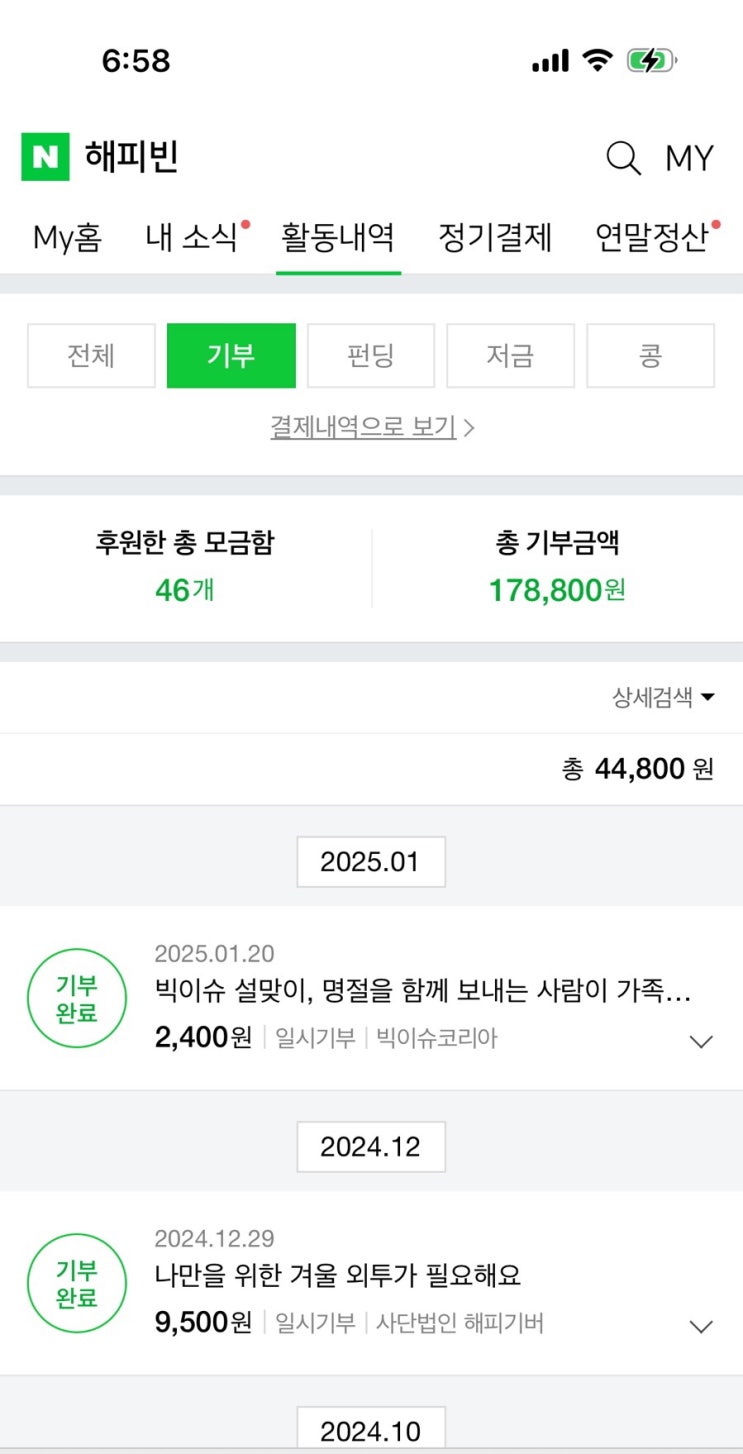Tap the battery charging status icon
Image resolution: width=743 pixels, height=1454 pixels.
pos(651,61)
